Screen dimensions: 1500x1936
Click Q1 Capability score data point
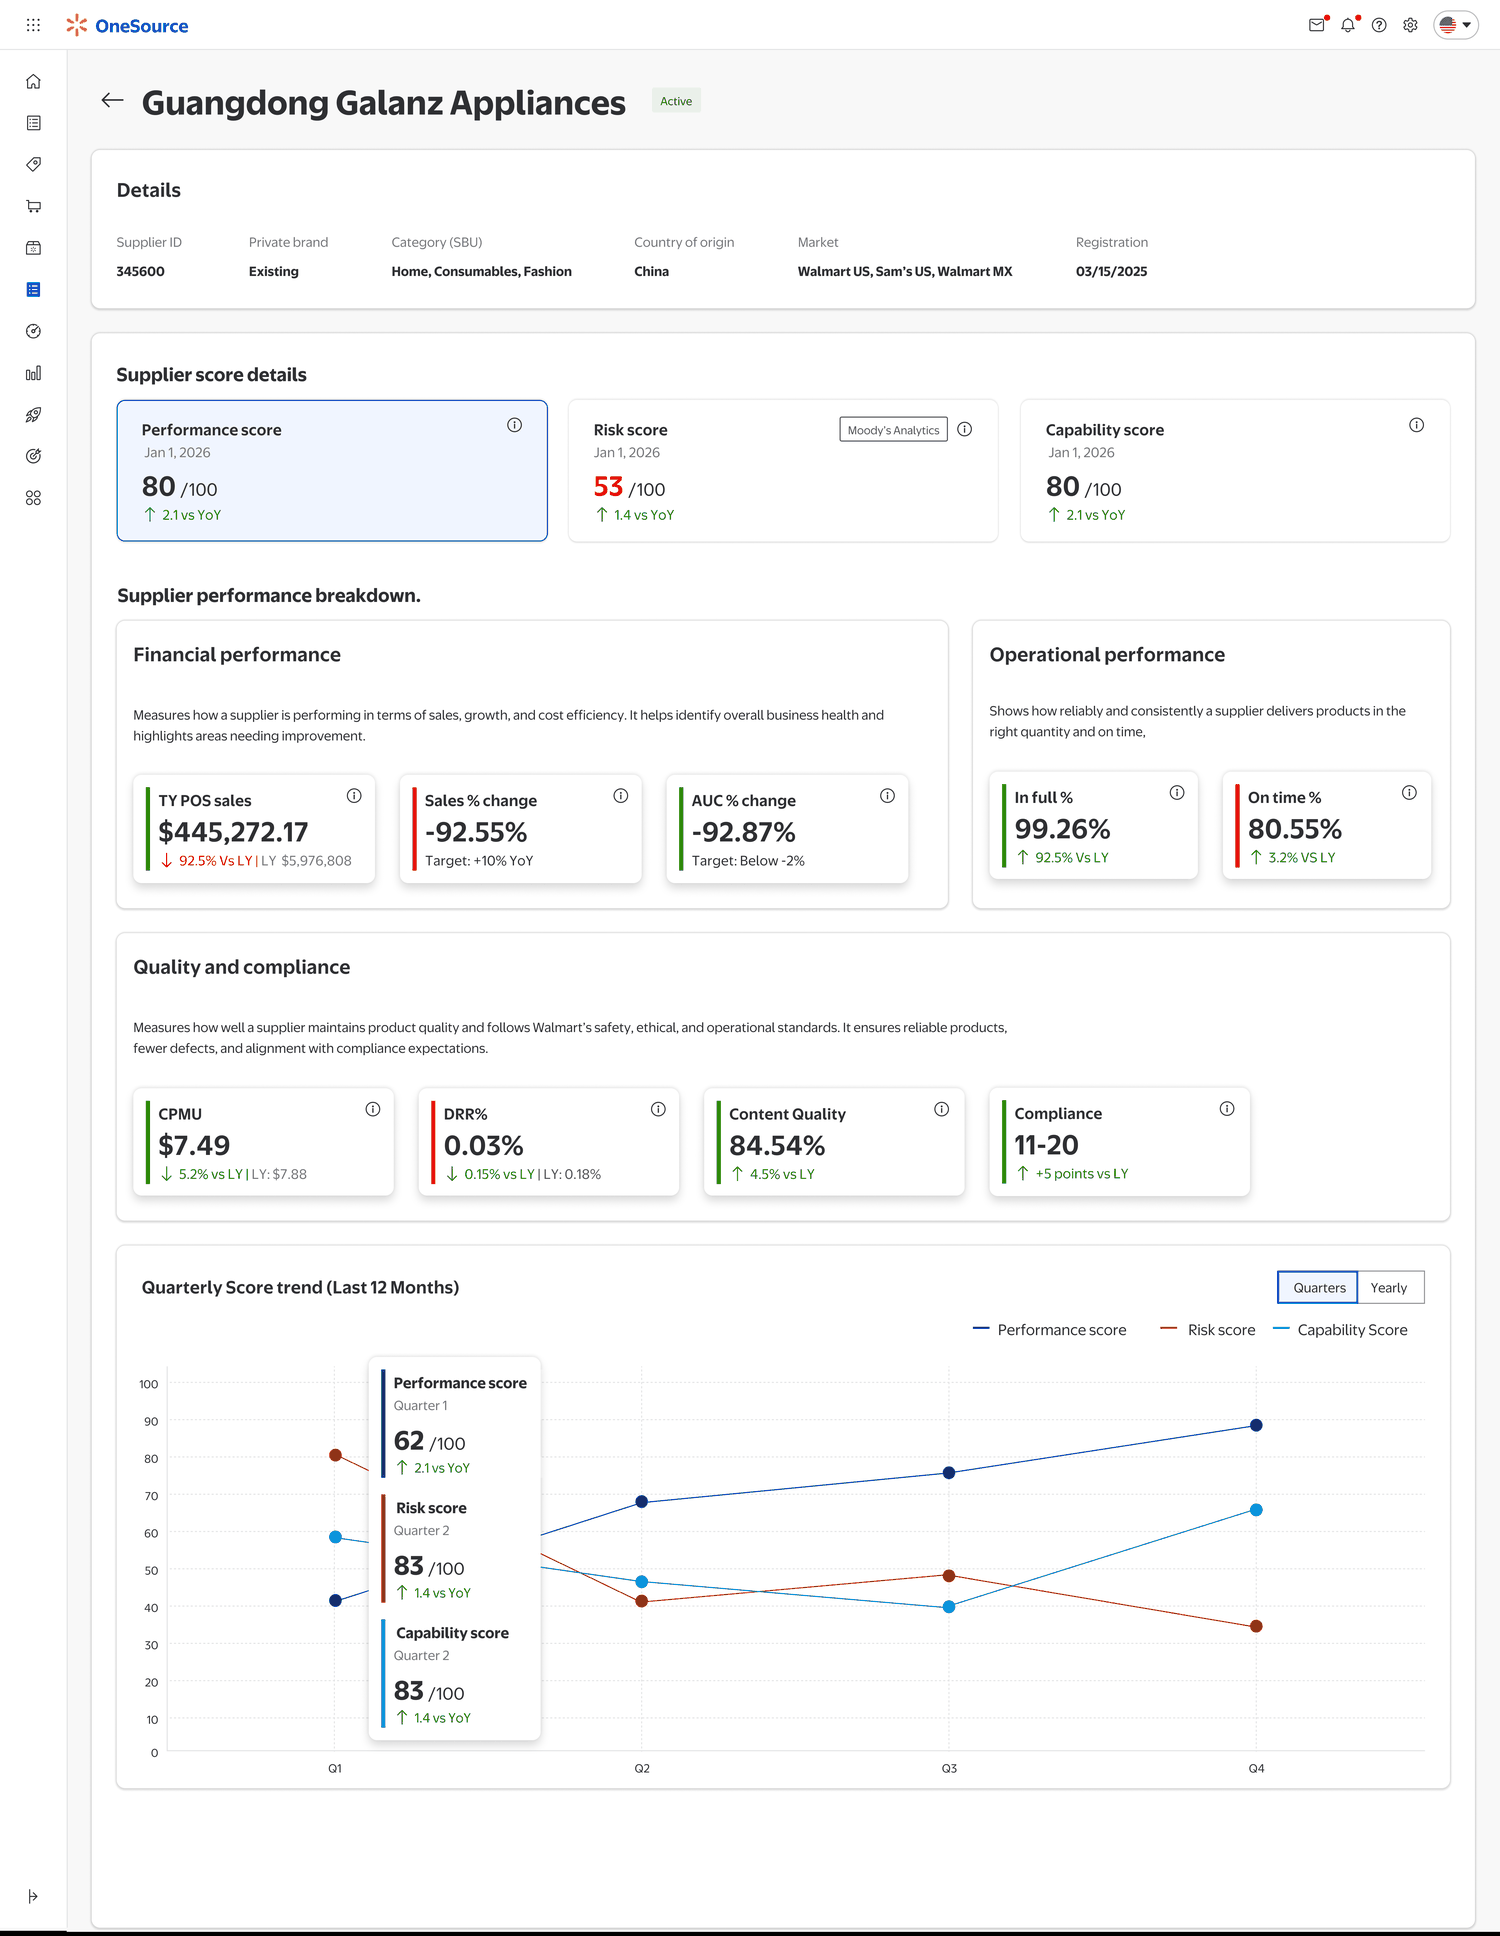[335, 1537]
